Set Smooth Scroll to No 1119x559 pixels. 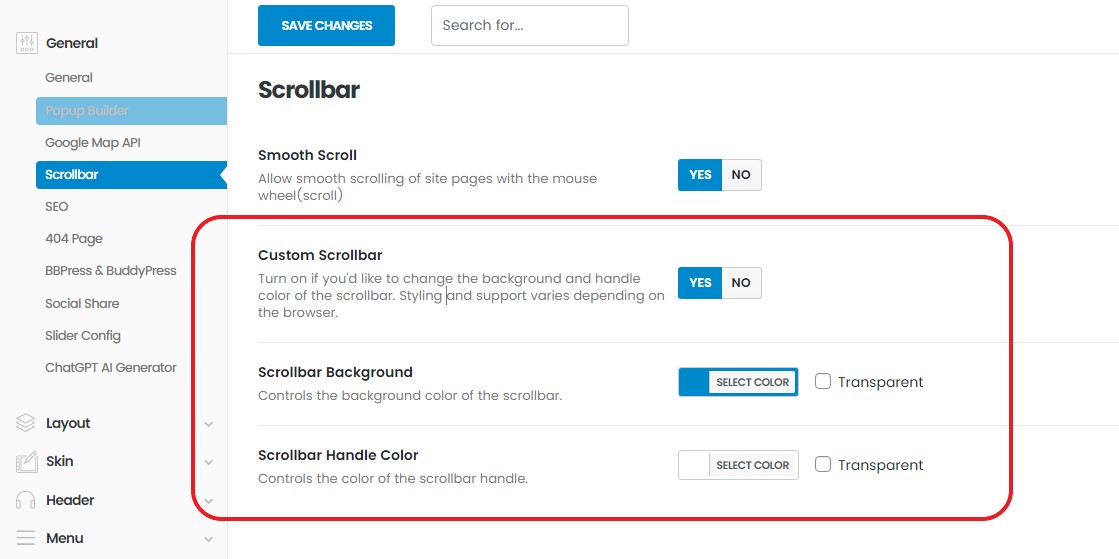pos(741,175)
